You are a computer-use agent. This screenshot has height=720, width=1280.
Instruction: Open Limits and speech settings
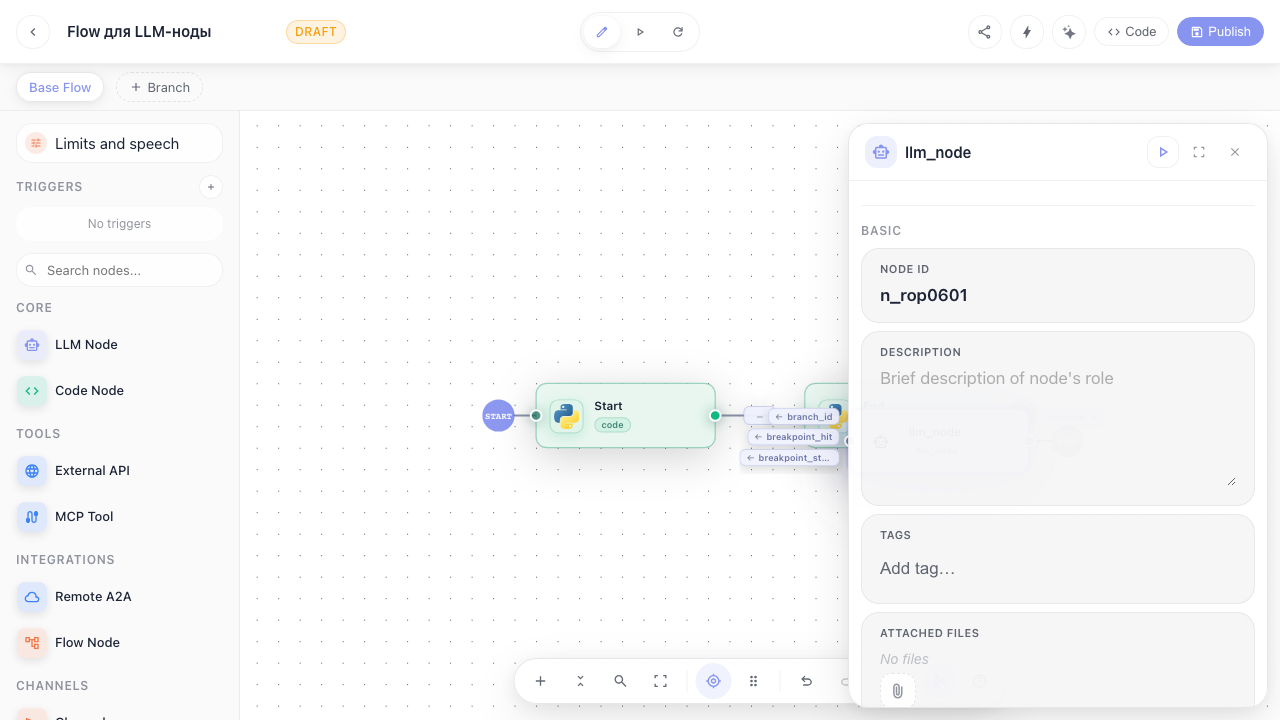point(119,143)
